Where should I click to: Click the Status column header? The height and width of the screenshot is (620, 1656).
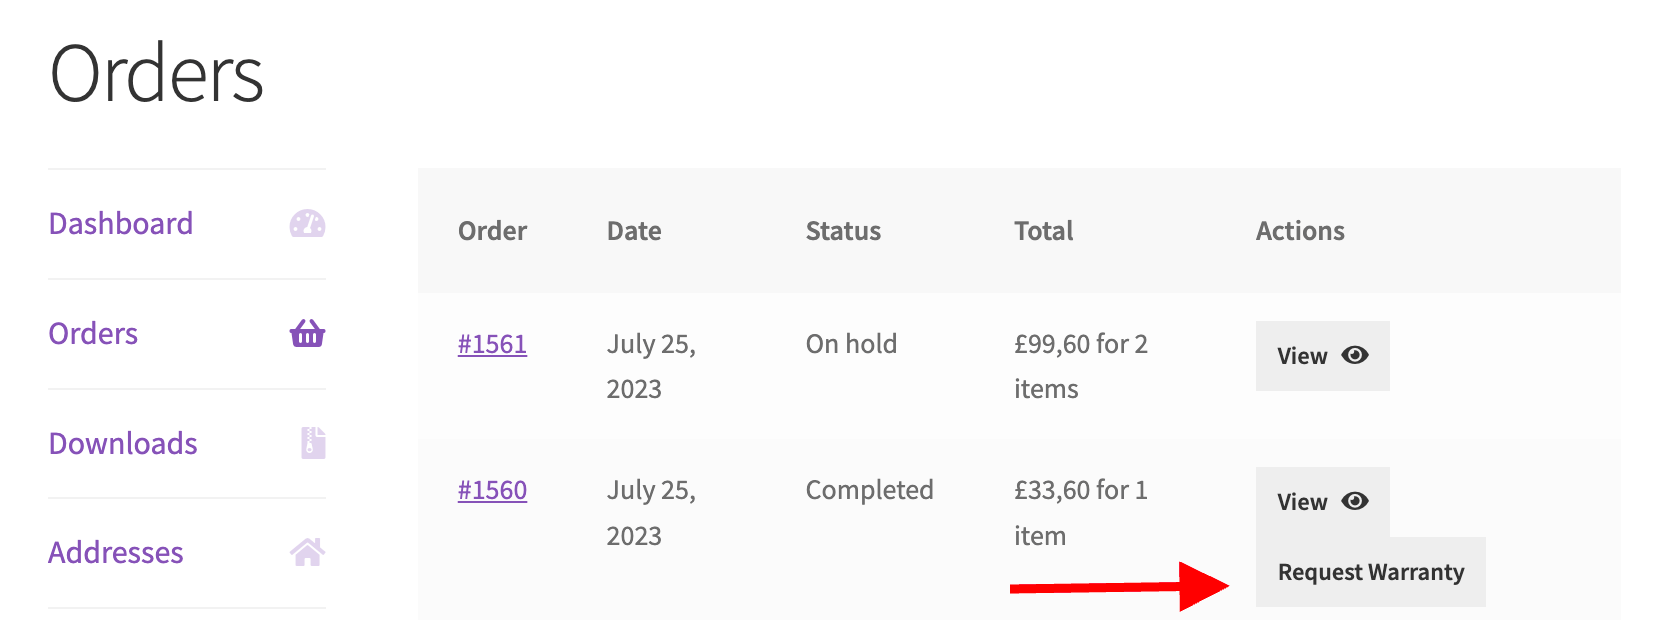point(843,231)
